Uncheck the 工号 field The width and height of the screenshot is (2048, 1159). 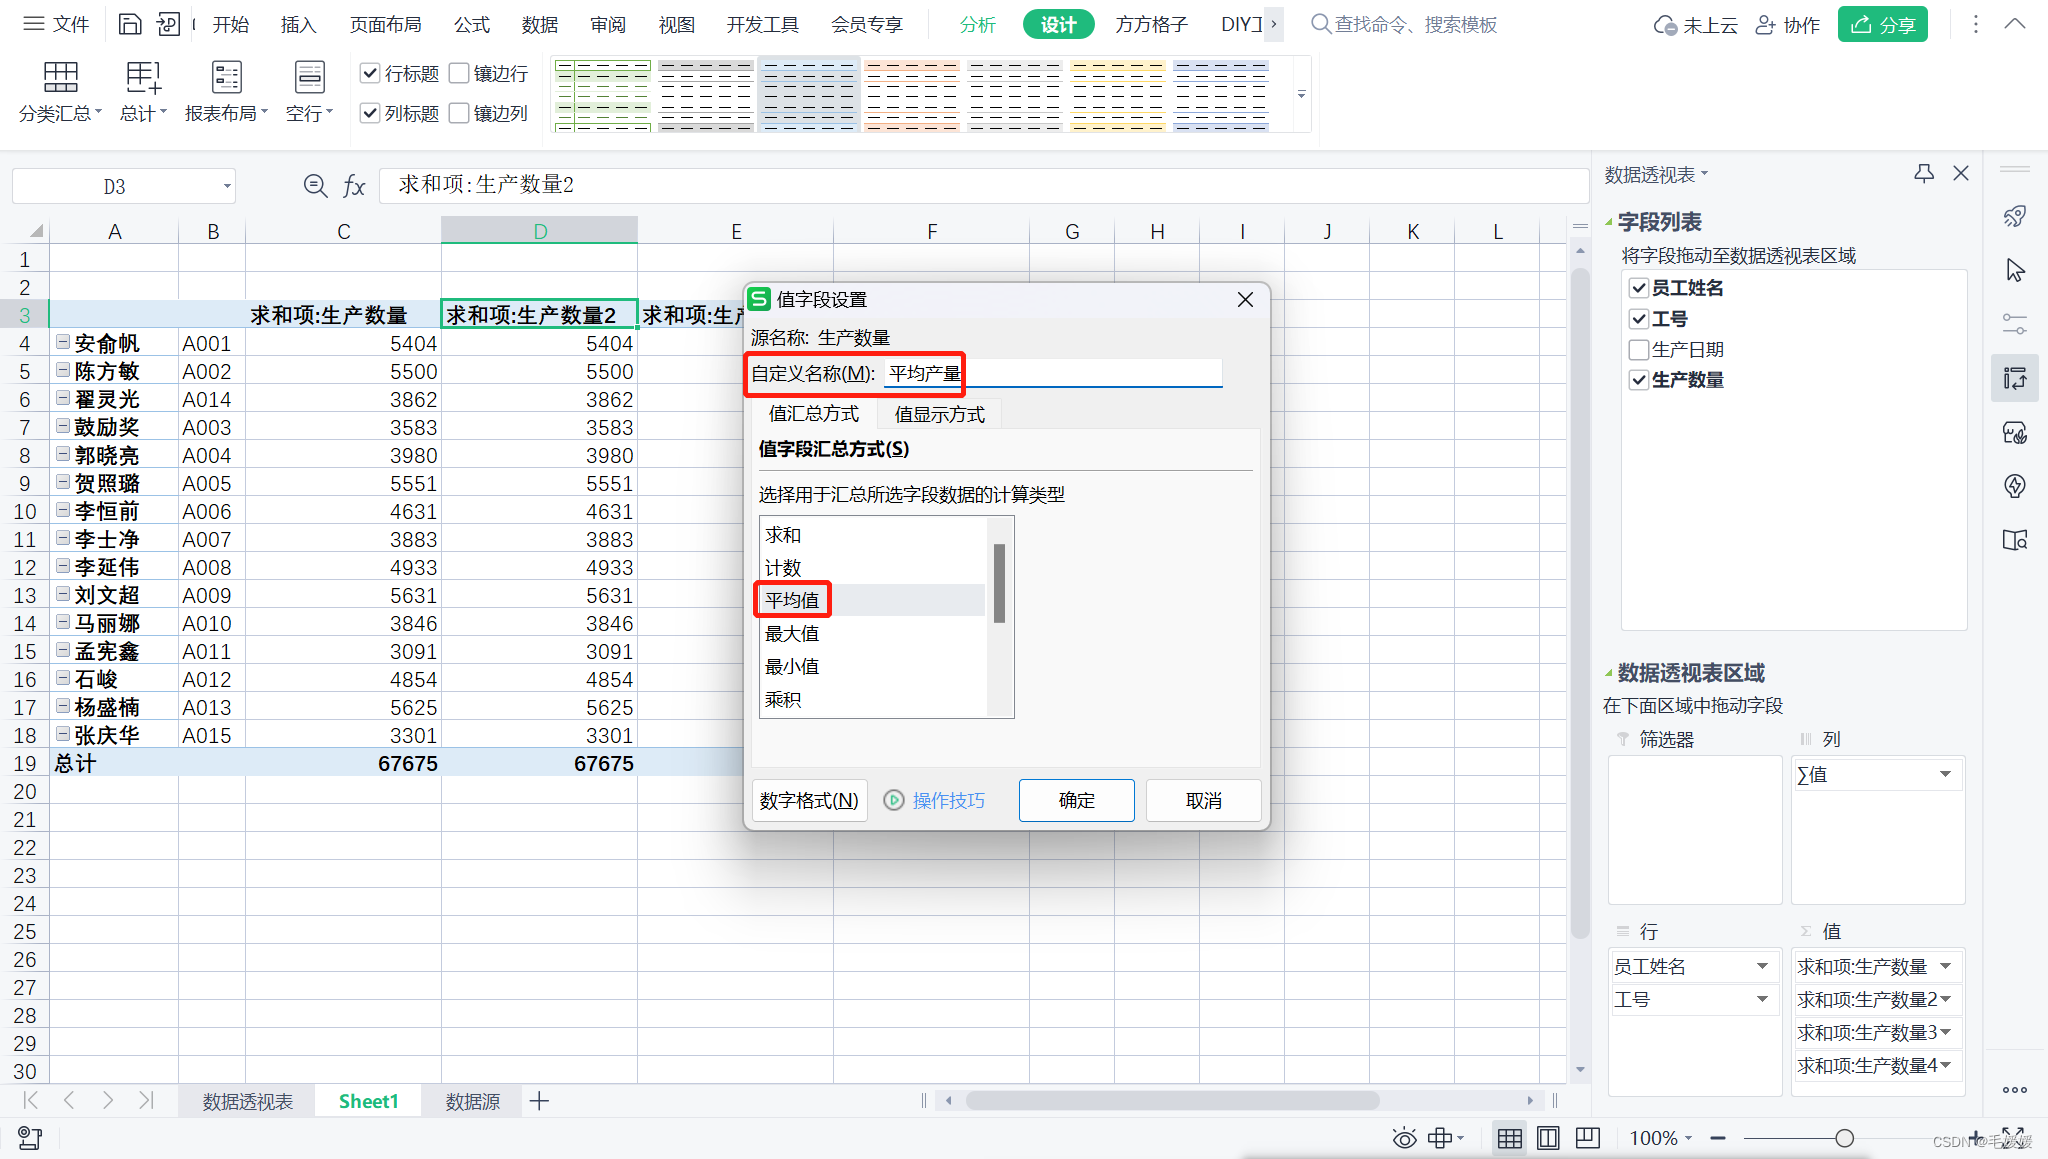coord(1639,319)
